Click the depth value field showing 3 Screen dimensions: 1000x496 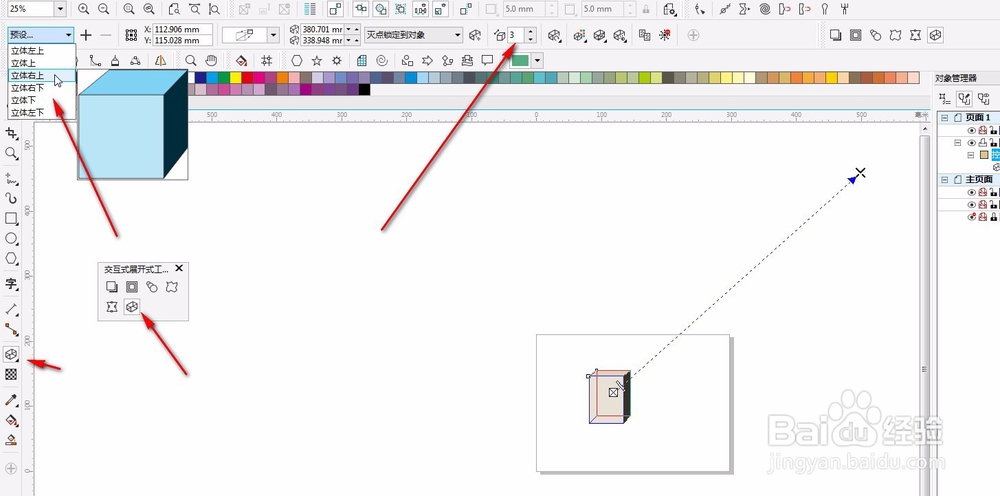click(x=516, y=35)
